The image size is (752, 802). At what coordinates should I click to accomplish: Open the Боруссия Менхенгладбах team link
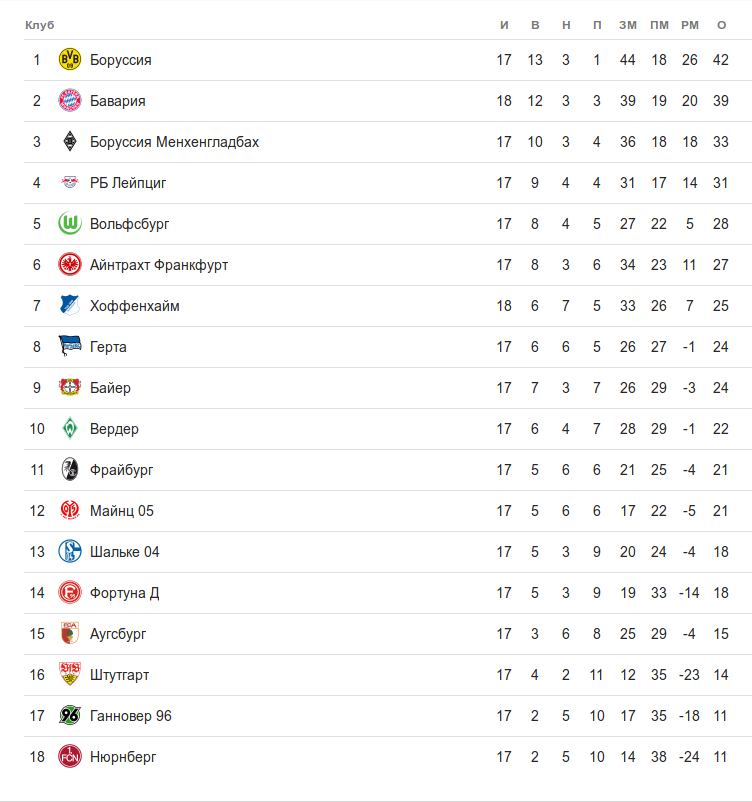[x=174, y=142]
